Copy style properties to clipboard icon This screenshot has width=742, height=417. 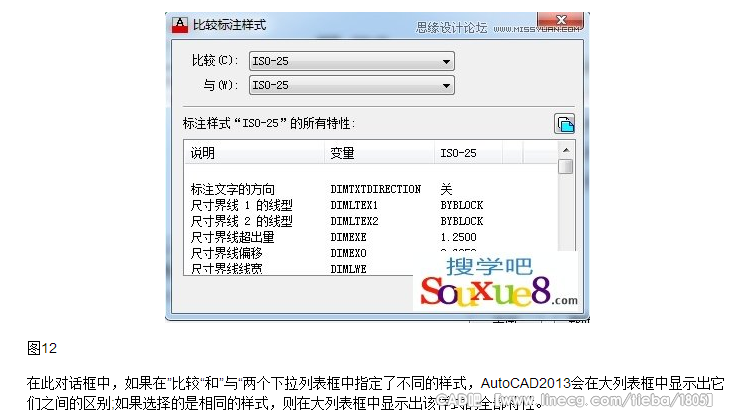[x=565, y=124]
